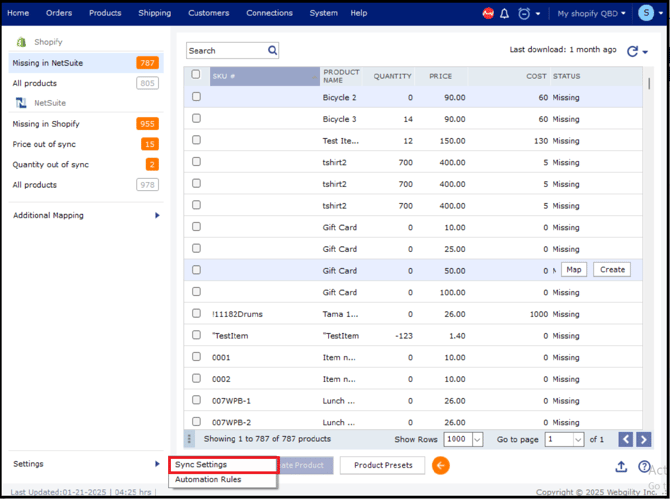Image resolution: width=670 pixels, height=499 pixels.
Task: Click the Product Presets button
Action: tap(382, 465)
